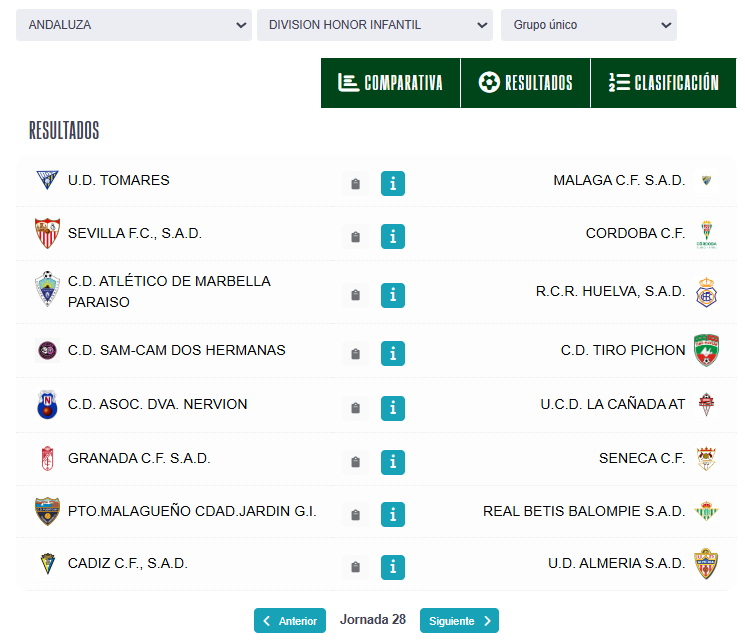745x641 pixels.
Task: Click clipboard icon in Cadiz C.F. row
Action: [355, 567]
